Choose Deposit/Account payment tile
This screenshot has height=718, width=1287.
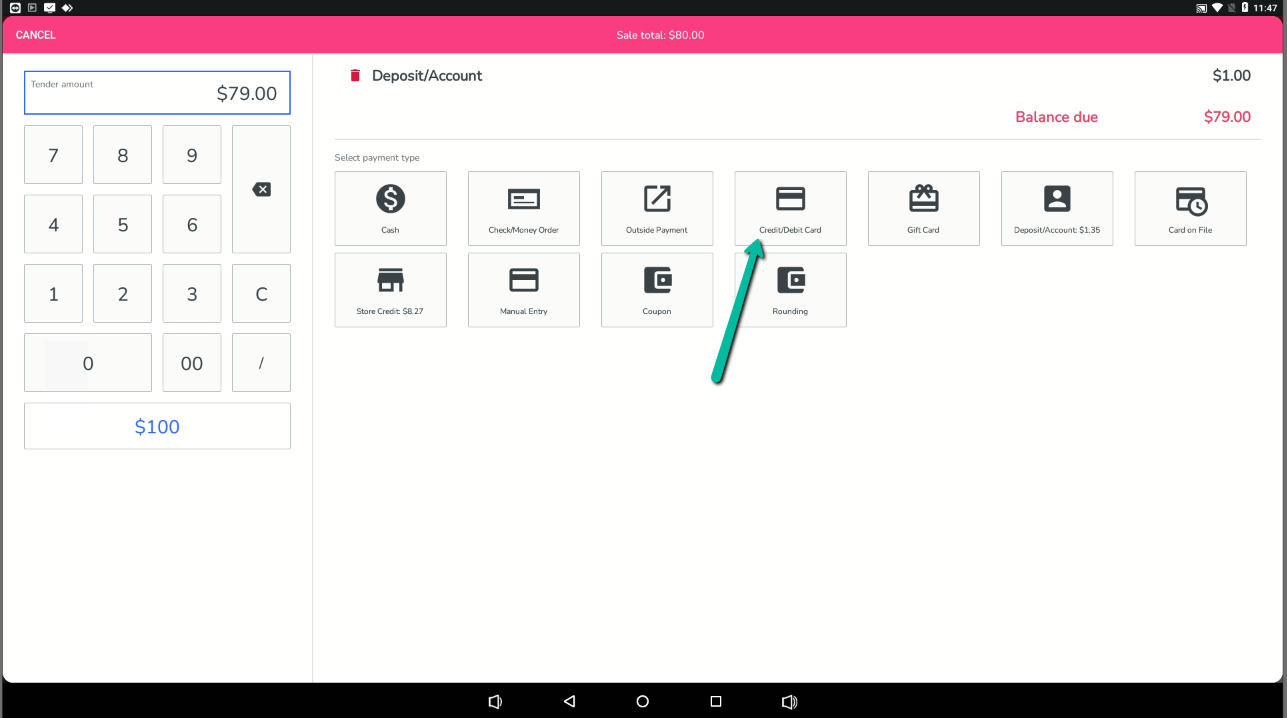click(1056, 208)
